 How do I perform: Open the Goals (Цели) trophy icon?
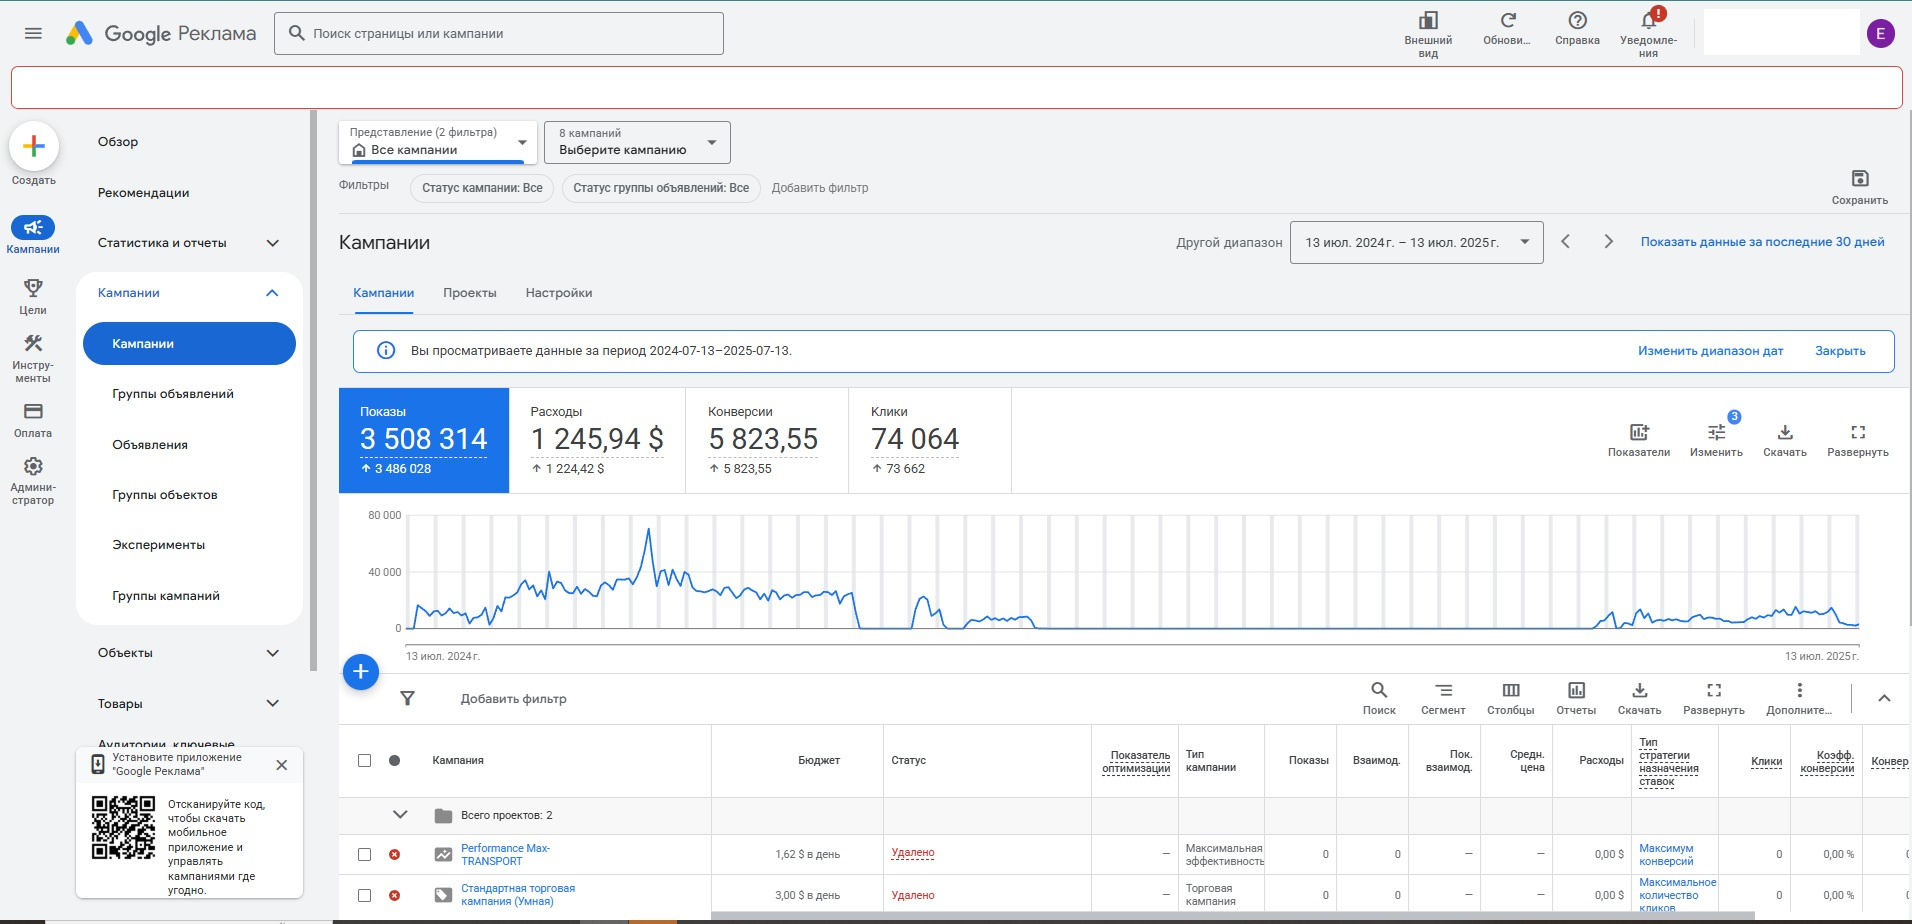pyautogui.click(x=33, y=289)
